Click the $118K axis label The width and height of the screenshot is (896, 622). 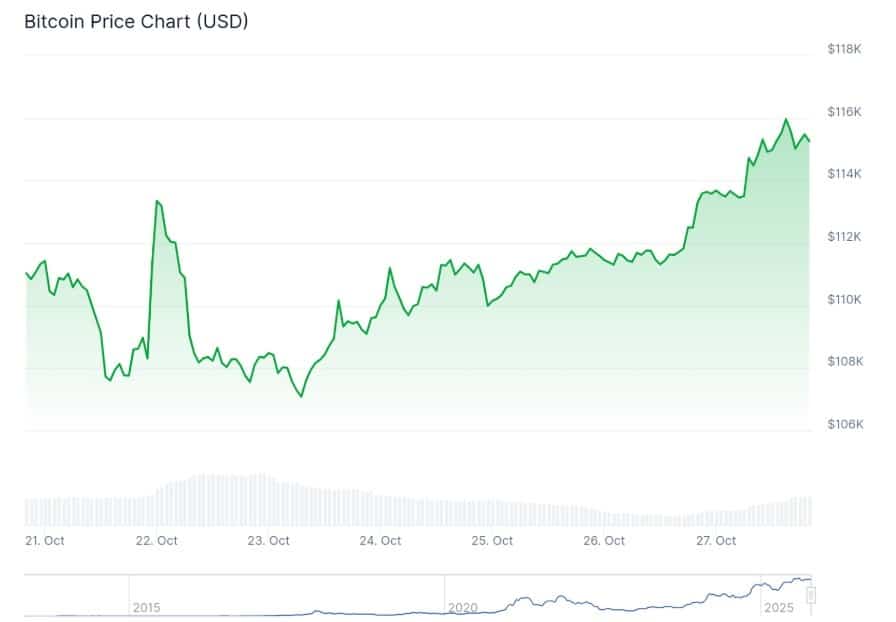(845, 48)
